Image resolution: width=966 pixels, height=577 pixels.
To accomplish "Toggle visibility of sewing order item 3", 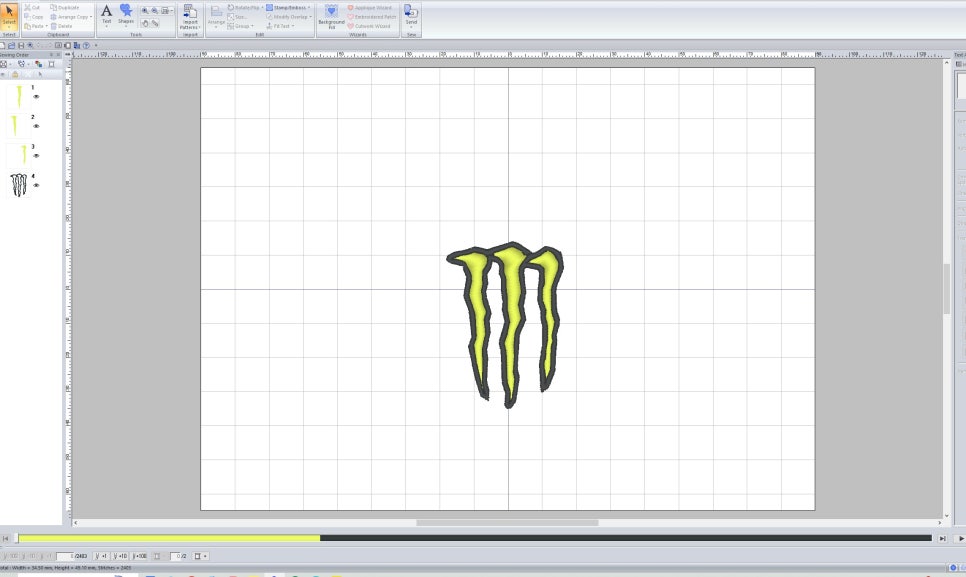I will coord(36,156).
